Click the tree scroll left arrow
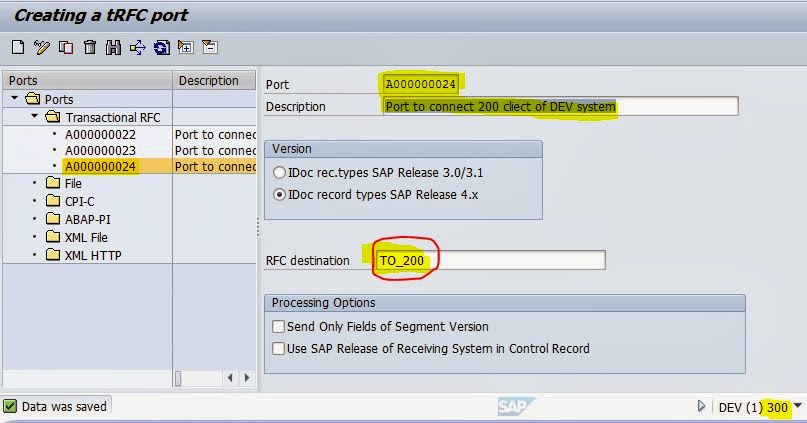The height and width of the screenshot is (423, 807). tap(230, 378)
